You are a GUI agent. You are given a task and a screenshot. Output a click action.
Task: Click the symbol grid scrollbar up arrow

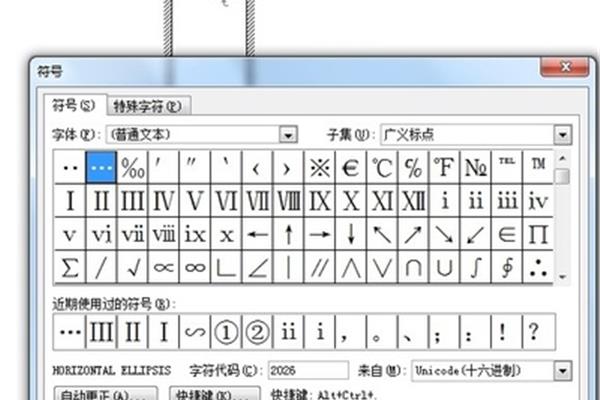[x=562, y=158]
